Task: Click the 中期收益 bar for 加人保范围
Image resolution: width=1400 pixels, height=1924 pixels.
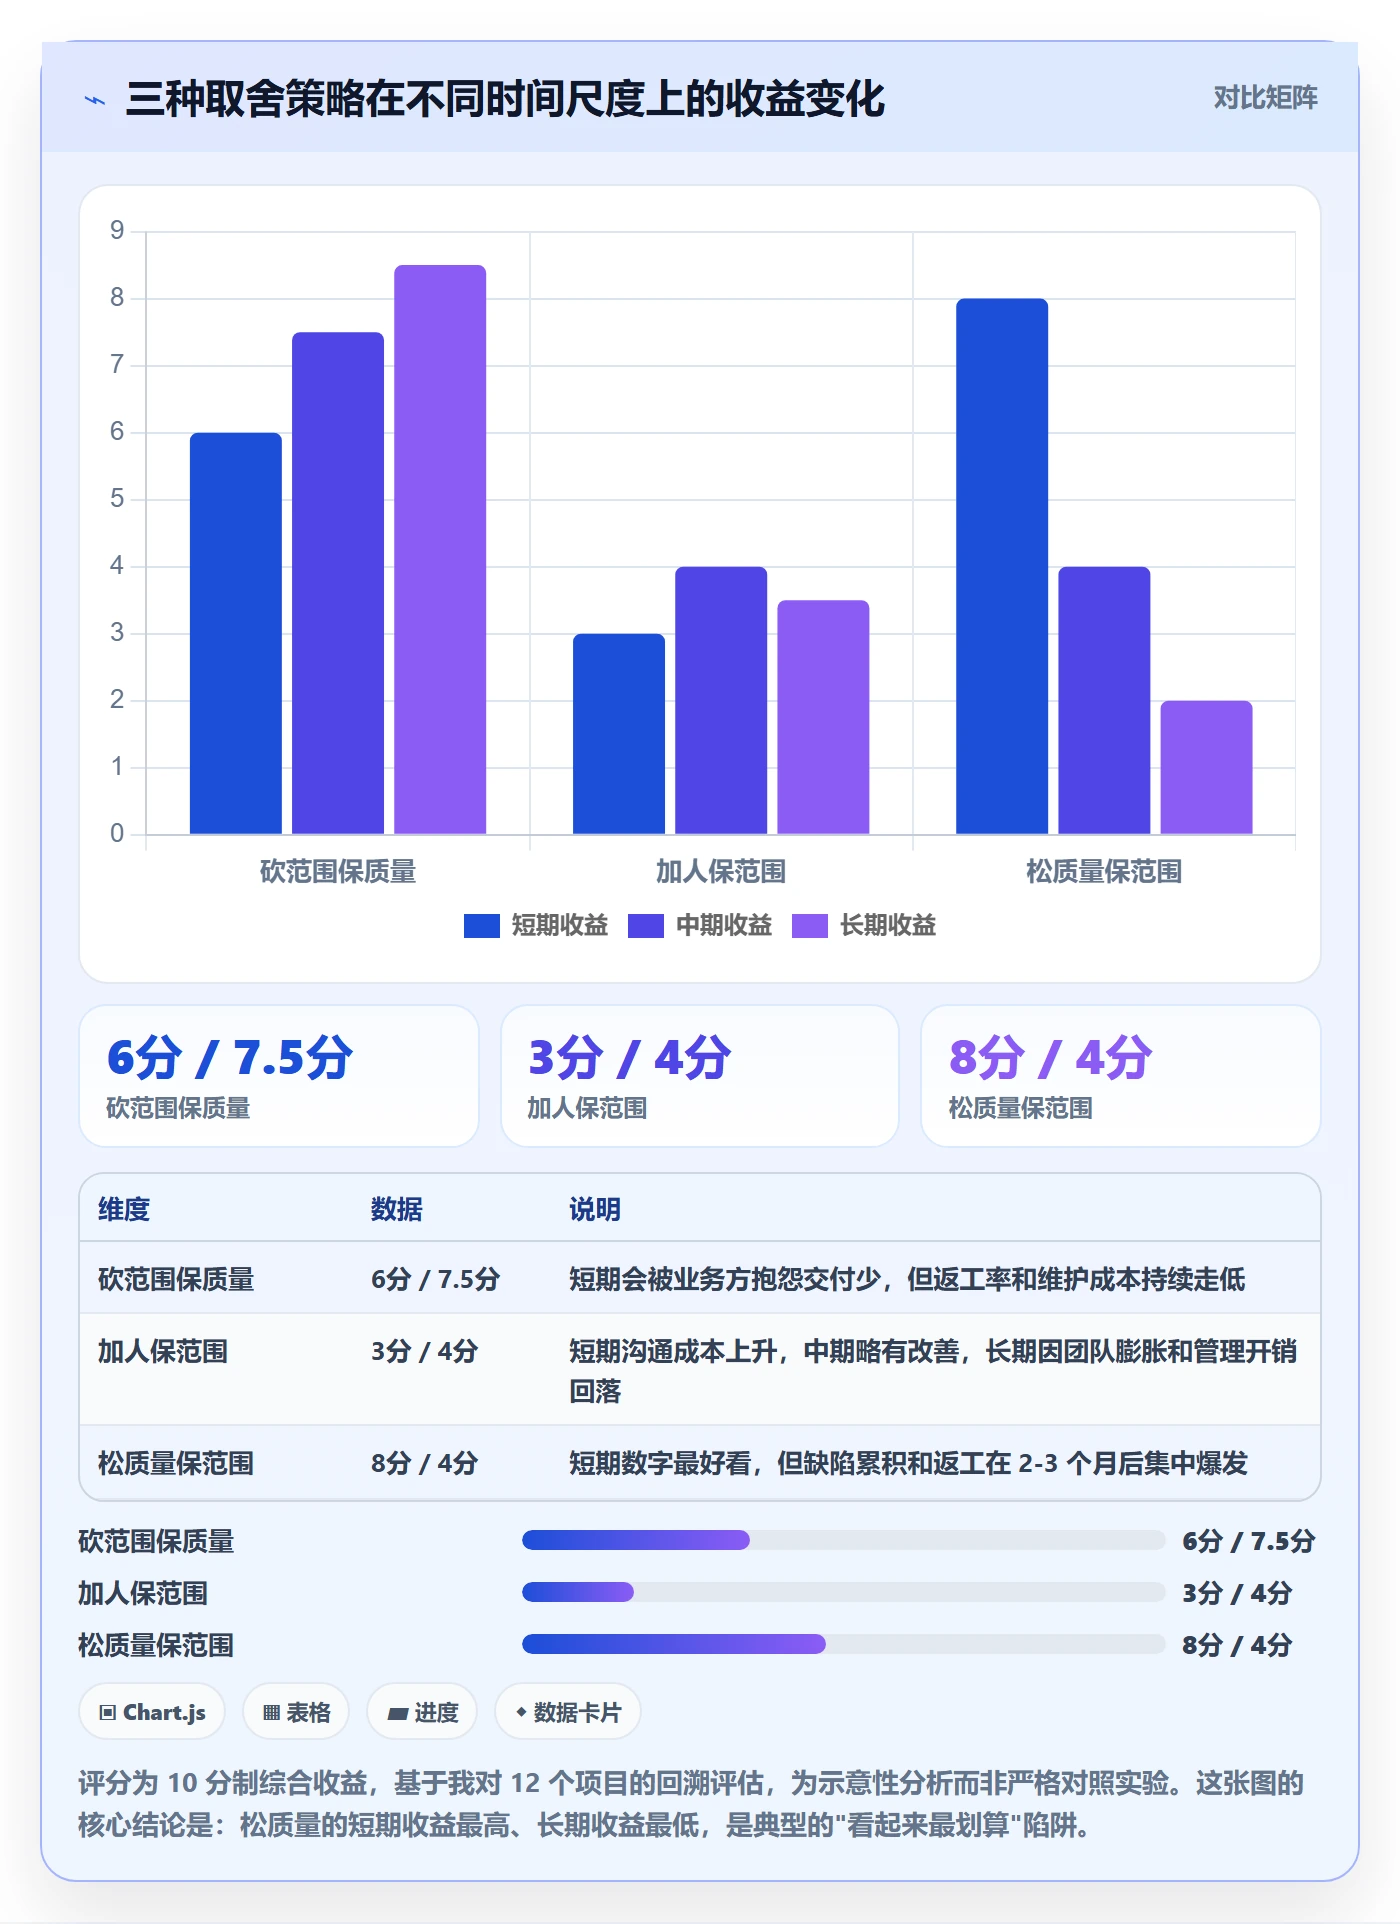Action: point(721,700)
